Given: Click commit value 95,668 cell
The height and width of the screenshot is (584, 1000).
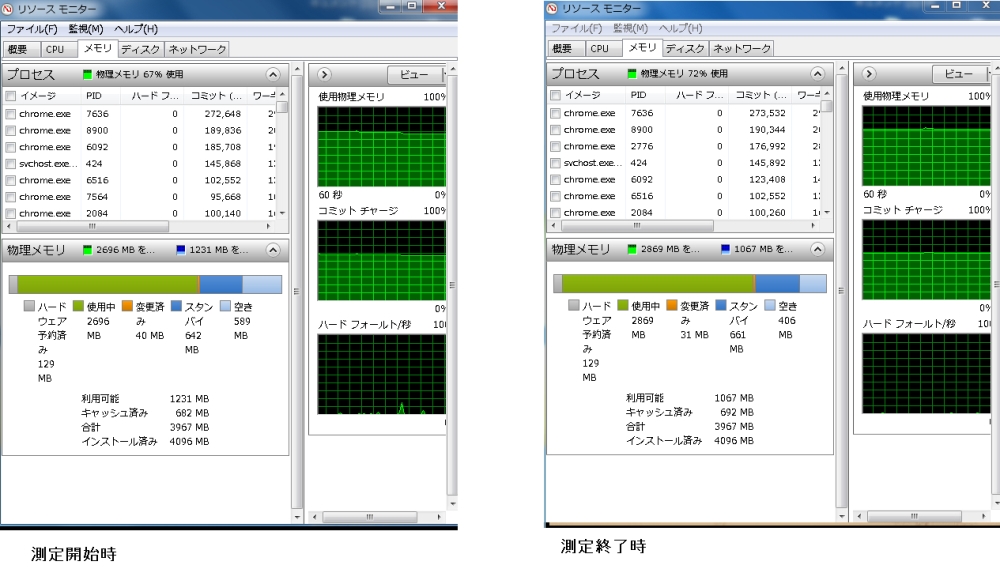Looking at the screenshot, I should click(x=225, y=197).
